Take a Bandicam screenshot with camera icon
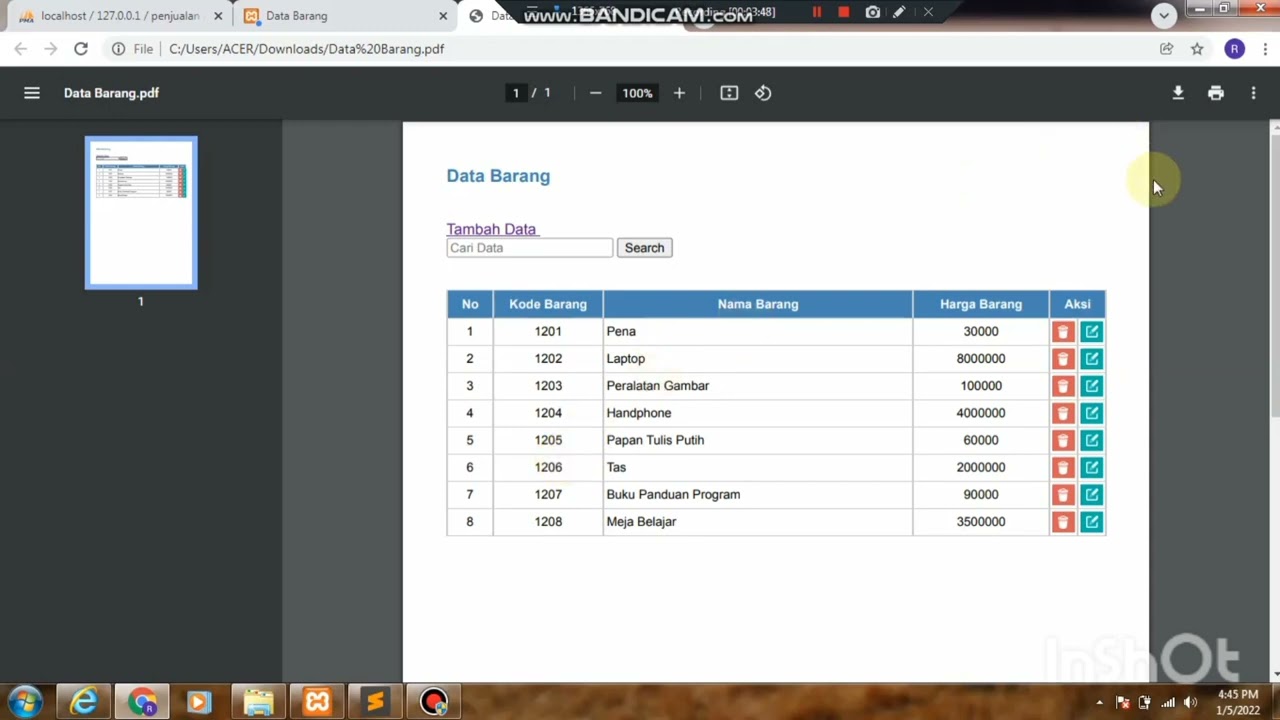This screenshot has width=1280, height=720. pyautogui.click(x=873, y=12)
